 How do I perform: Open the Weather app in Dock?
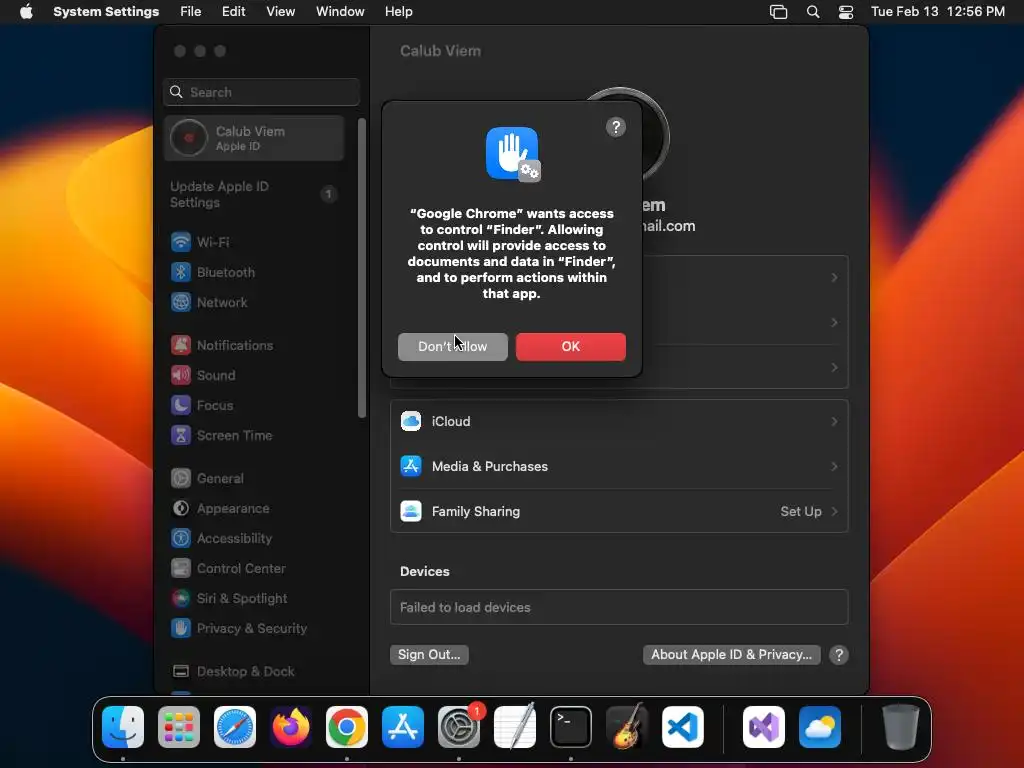click(820, 727)
